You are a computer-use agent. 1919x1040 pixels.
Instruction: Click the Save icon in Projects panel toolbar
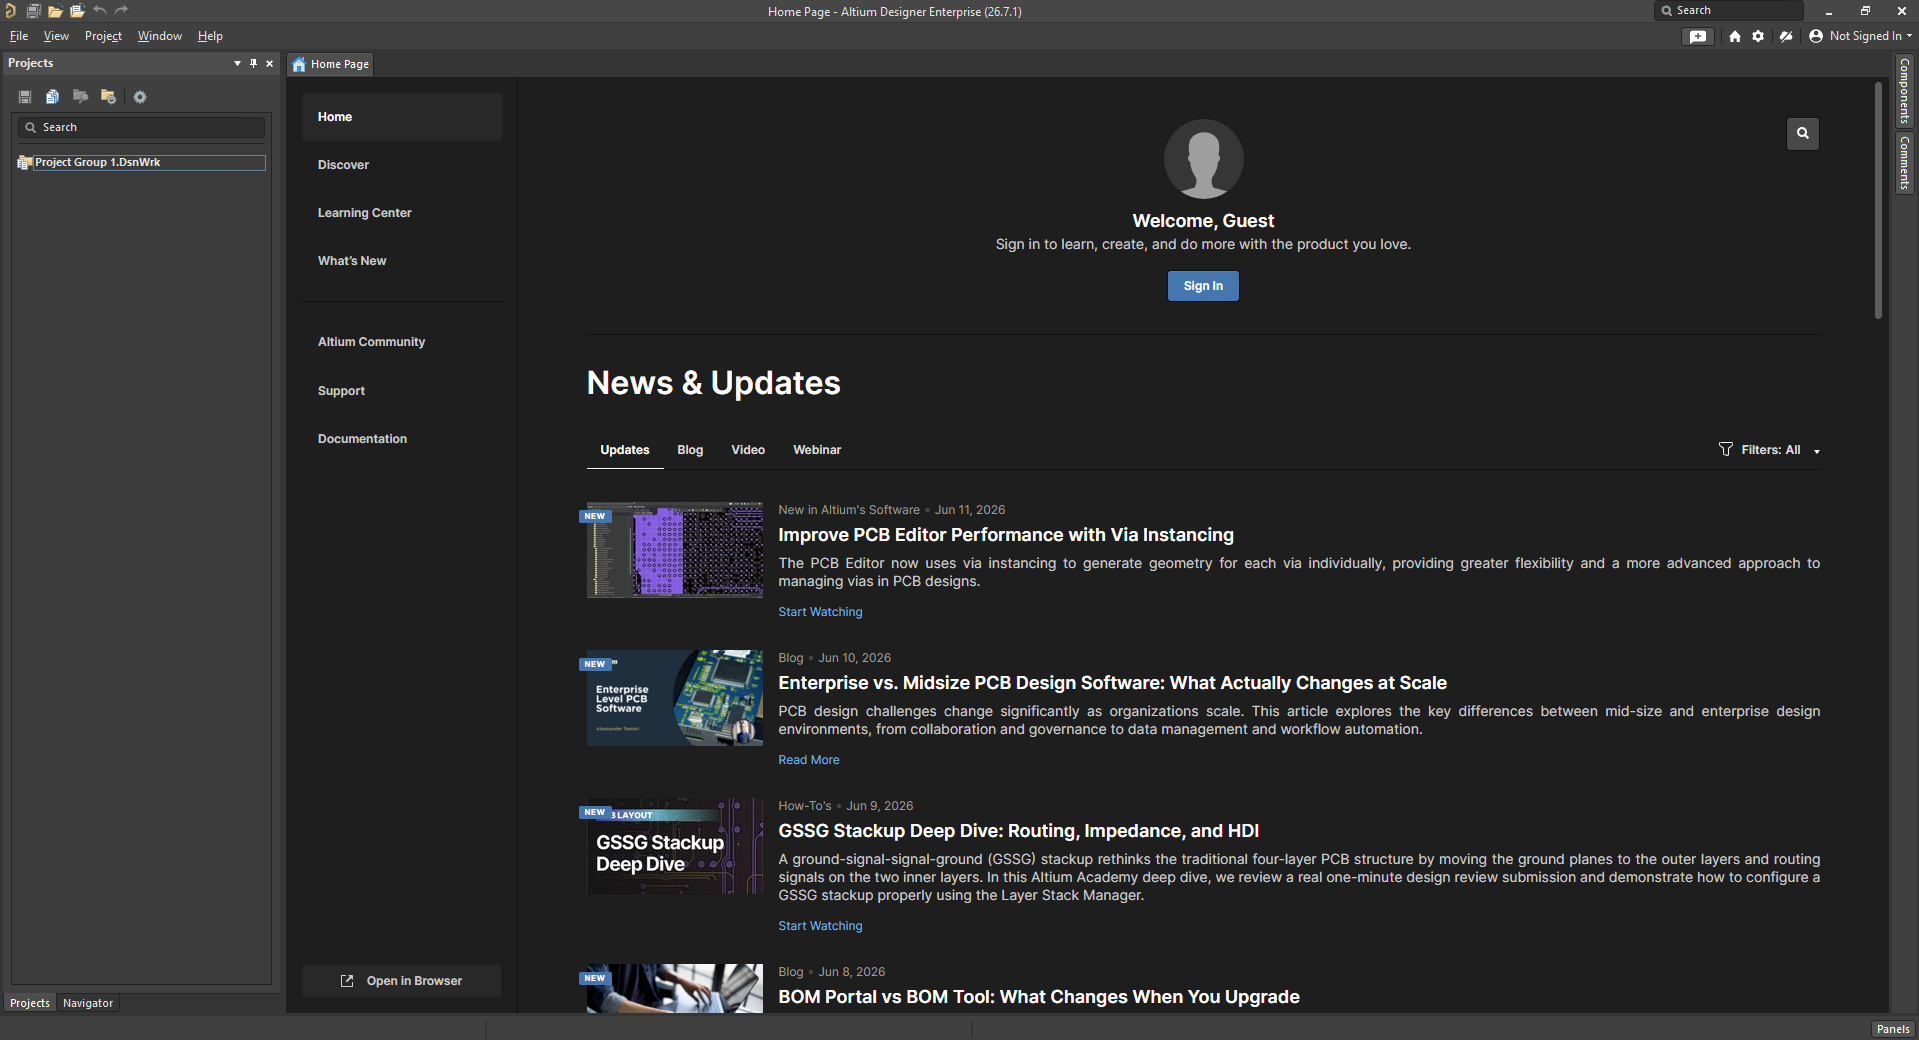coord(25,97)
